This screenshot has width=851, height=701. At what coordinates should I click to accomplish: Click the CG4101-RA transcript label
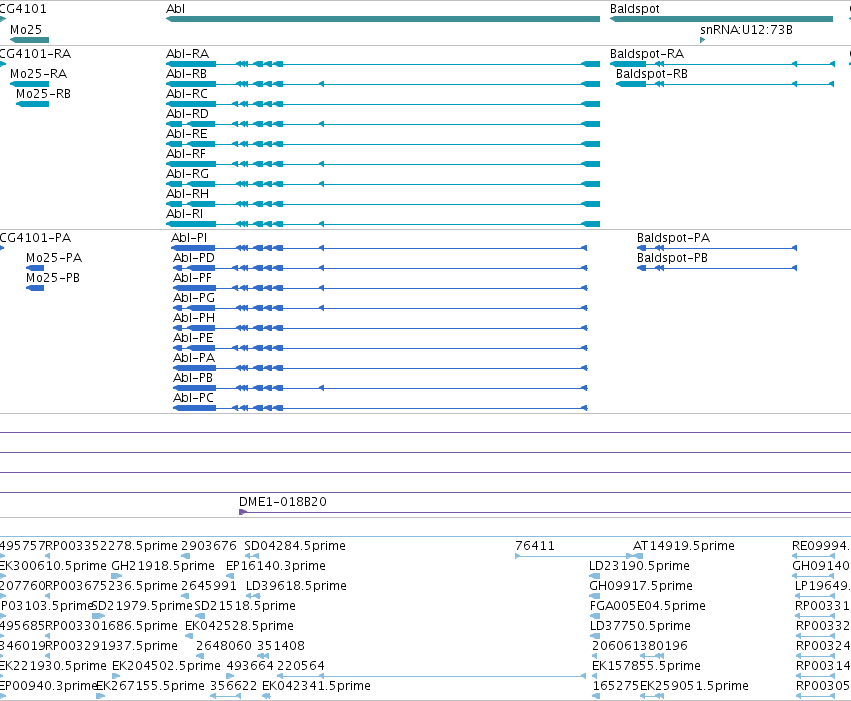(35, 54)
